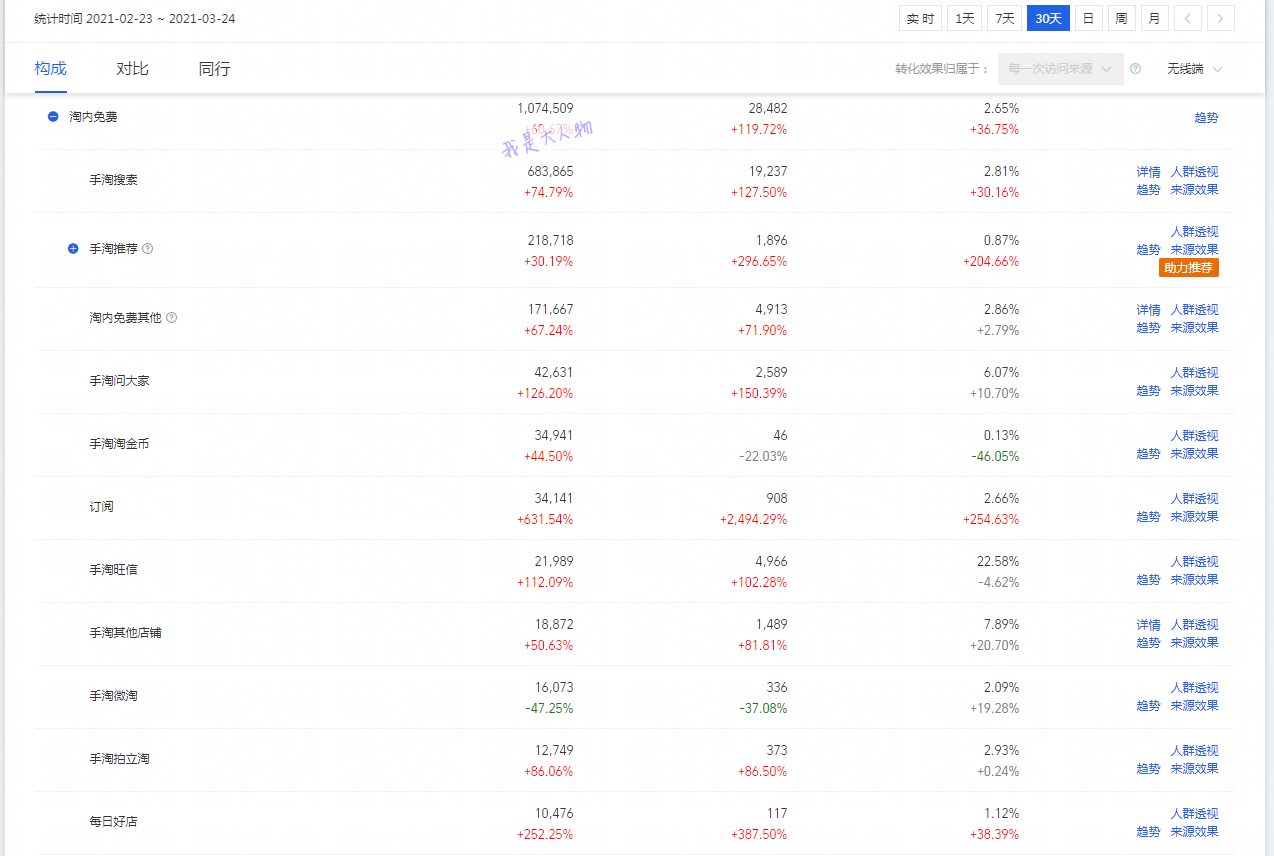Open 人群透视 for 手淘问大家
The width and height of the screenshot is (1274, 856).
(1195, 373)
